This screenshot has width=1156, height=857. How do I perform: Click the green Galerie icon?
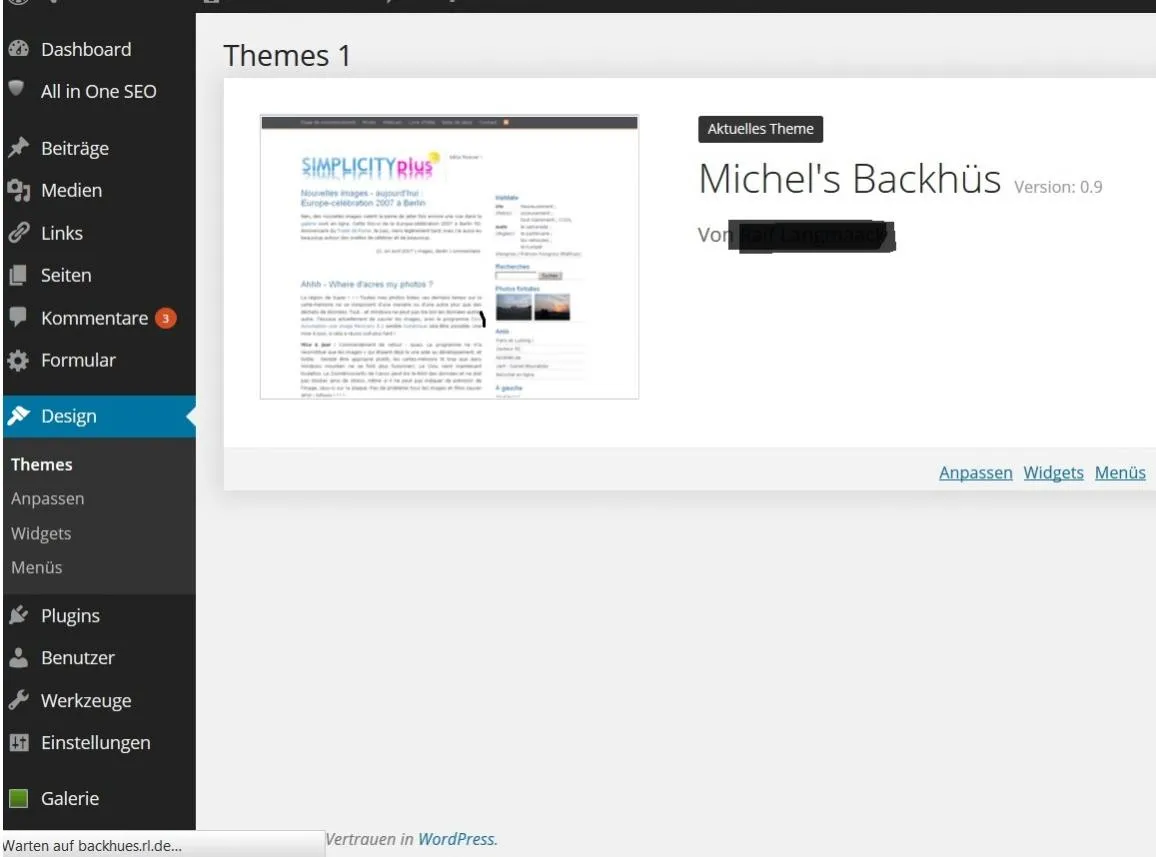(x=18, y=798)
